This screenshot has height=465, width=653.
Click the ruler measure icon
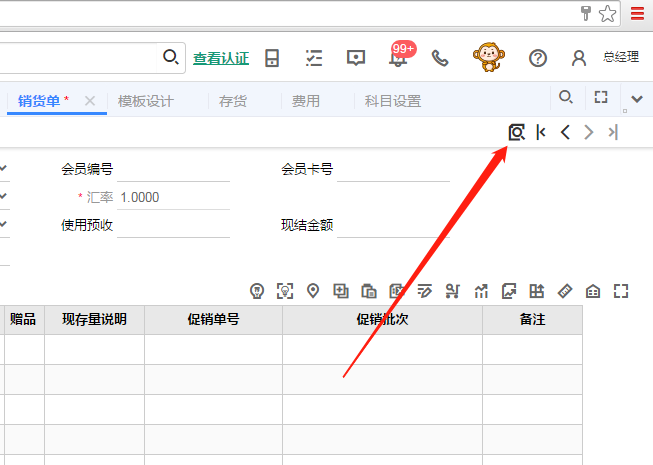click(565, 291)
